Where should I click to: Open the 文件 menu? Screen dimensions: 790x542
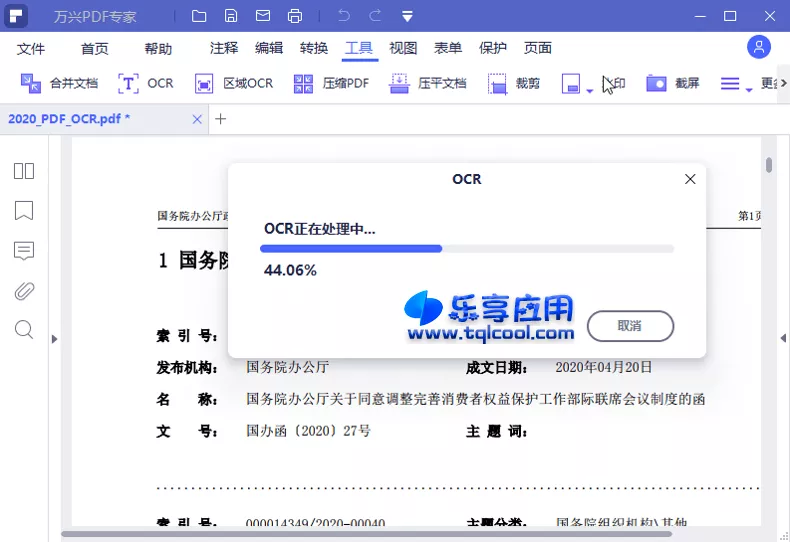point(31,48)
